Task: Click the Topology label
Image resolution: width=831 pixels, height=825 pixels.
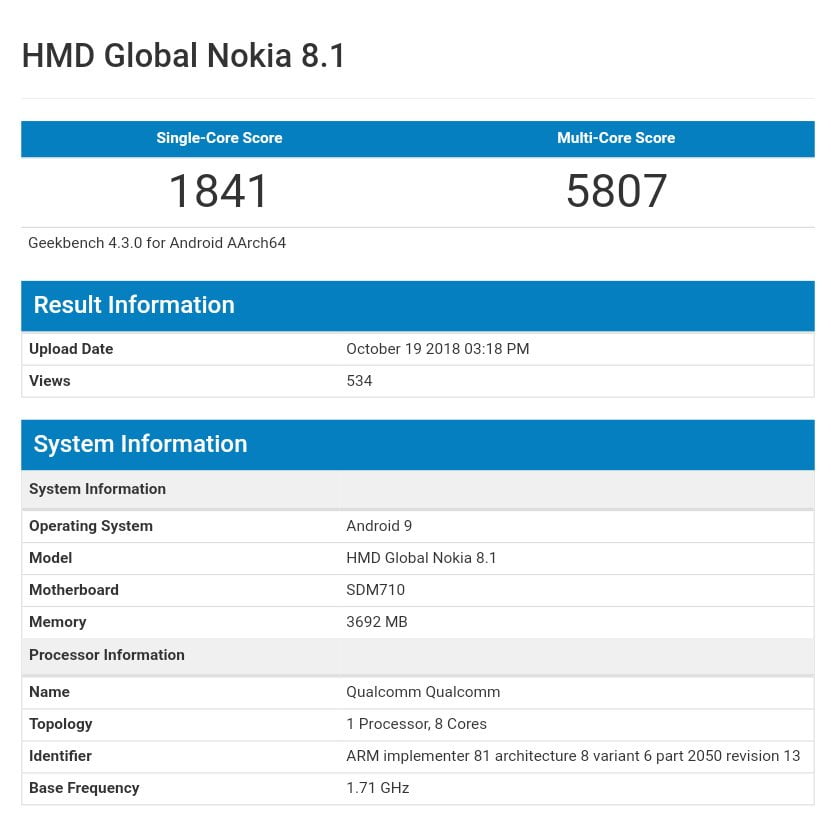Action: 60,724
